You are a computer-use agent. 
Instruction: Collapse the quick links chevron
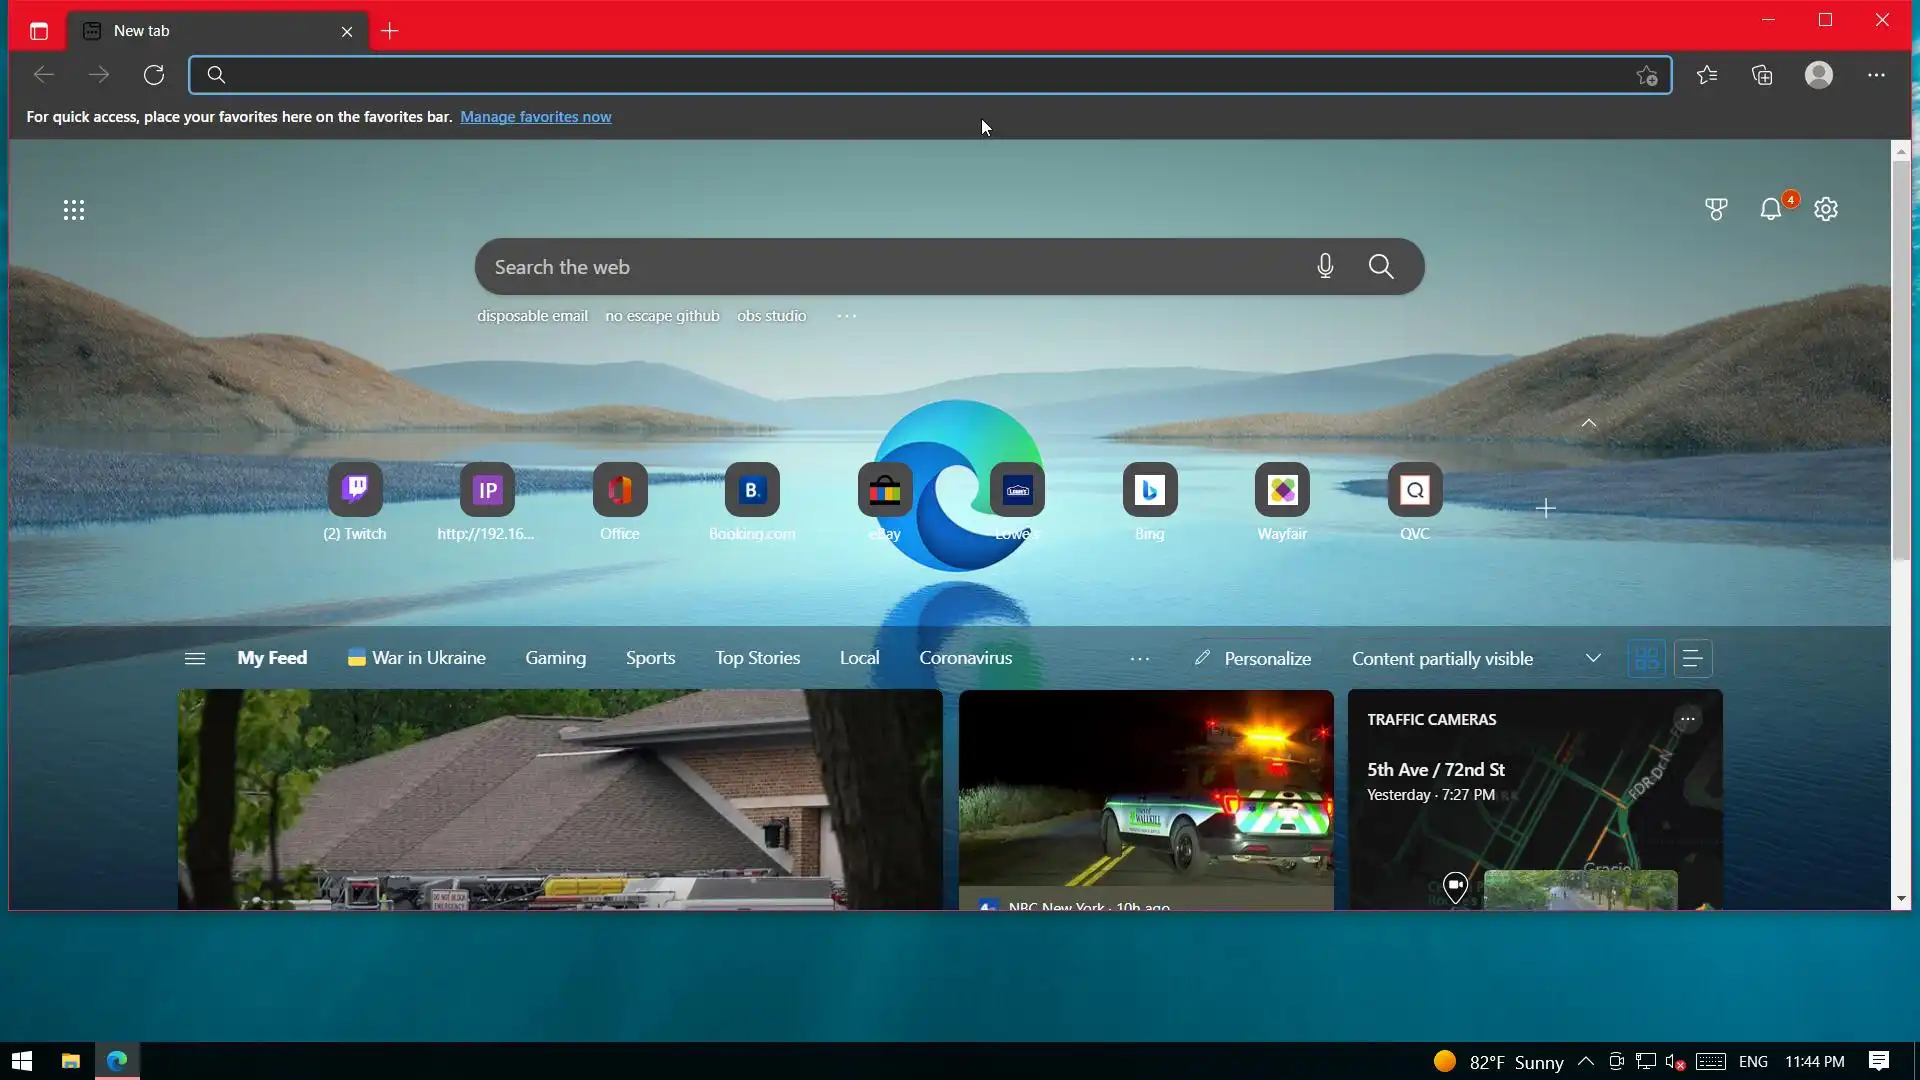1589,424
